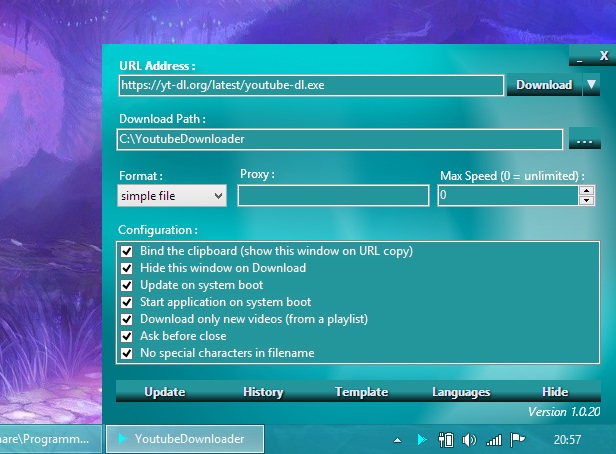Viewport: 616px width, 454px height.
Task: Click the Download Path field
Action: [340, 139]
